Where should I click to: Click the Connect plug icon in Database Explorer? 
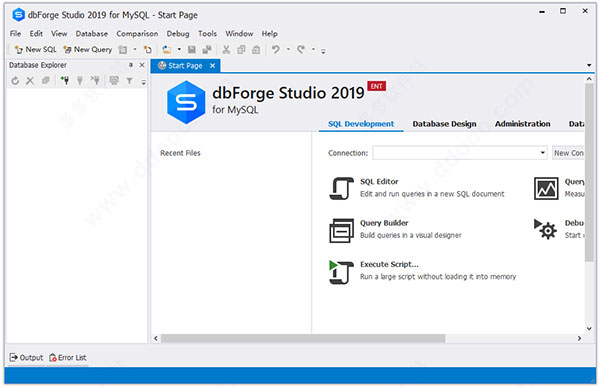(x=80, y=80)
